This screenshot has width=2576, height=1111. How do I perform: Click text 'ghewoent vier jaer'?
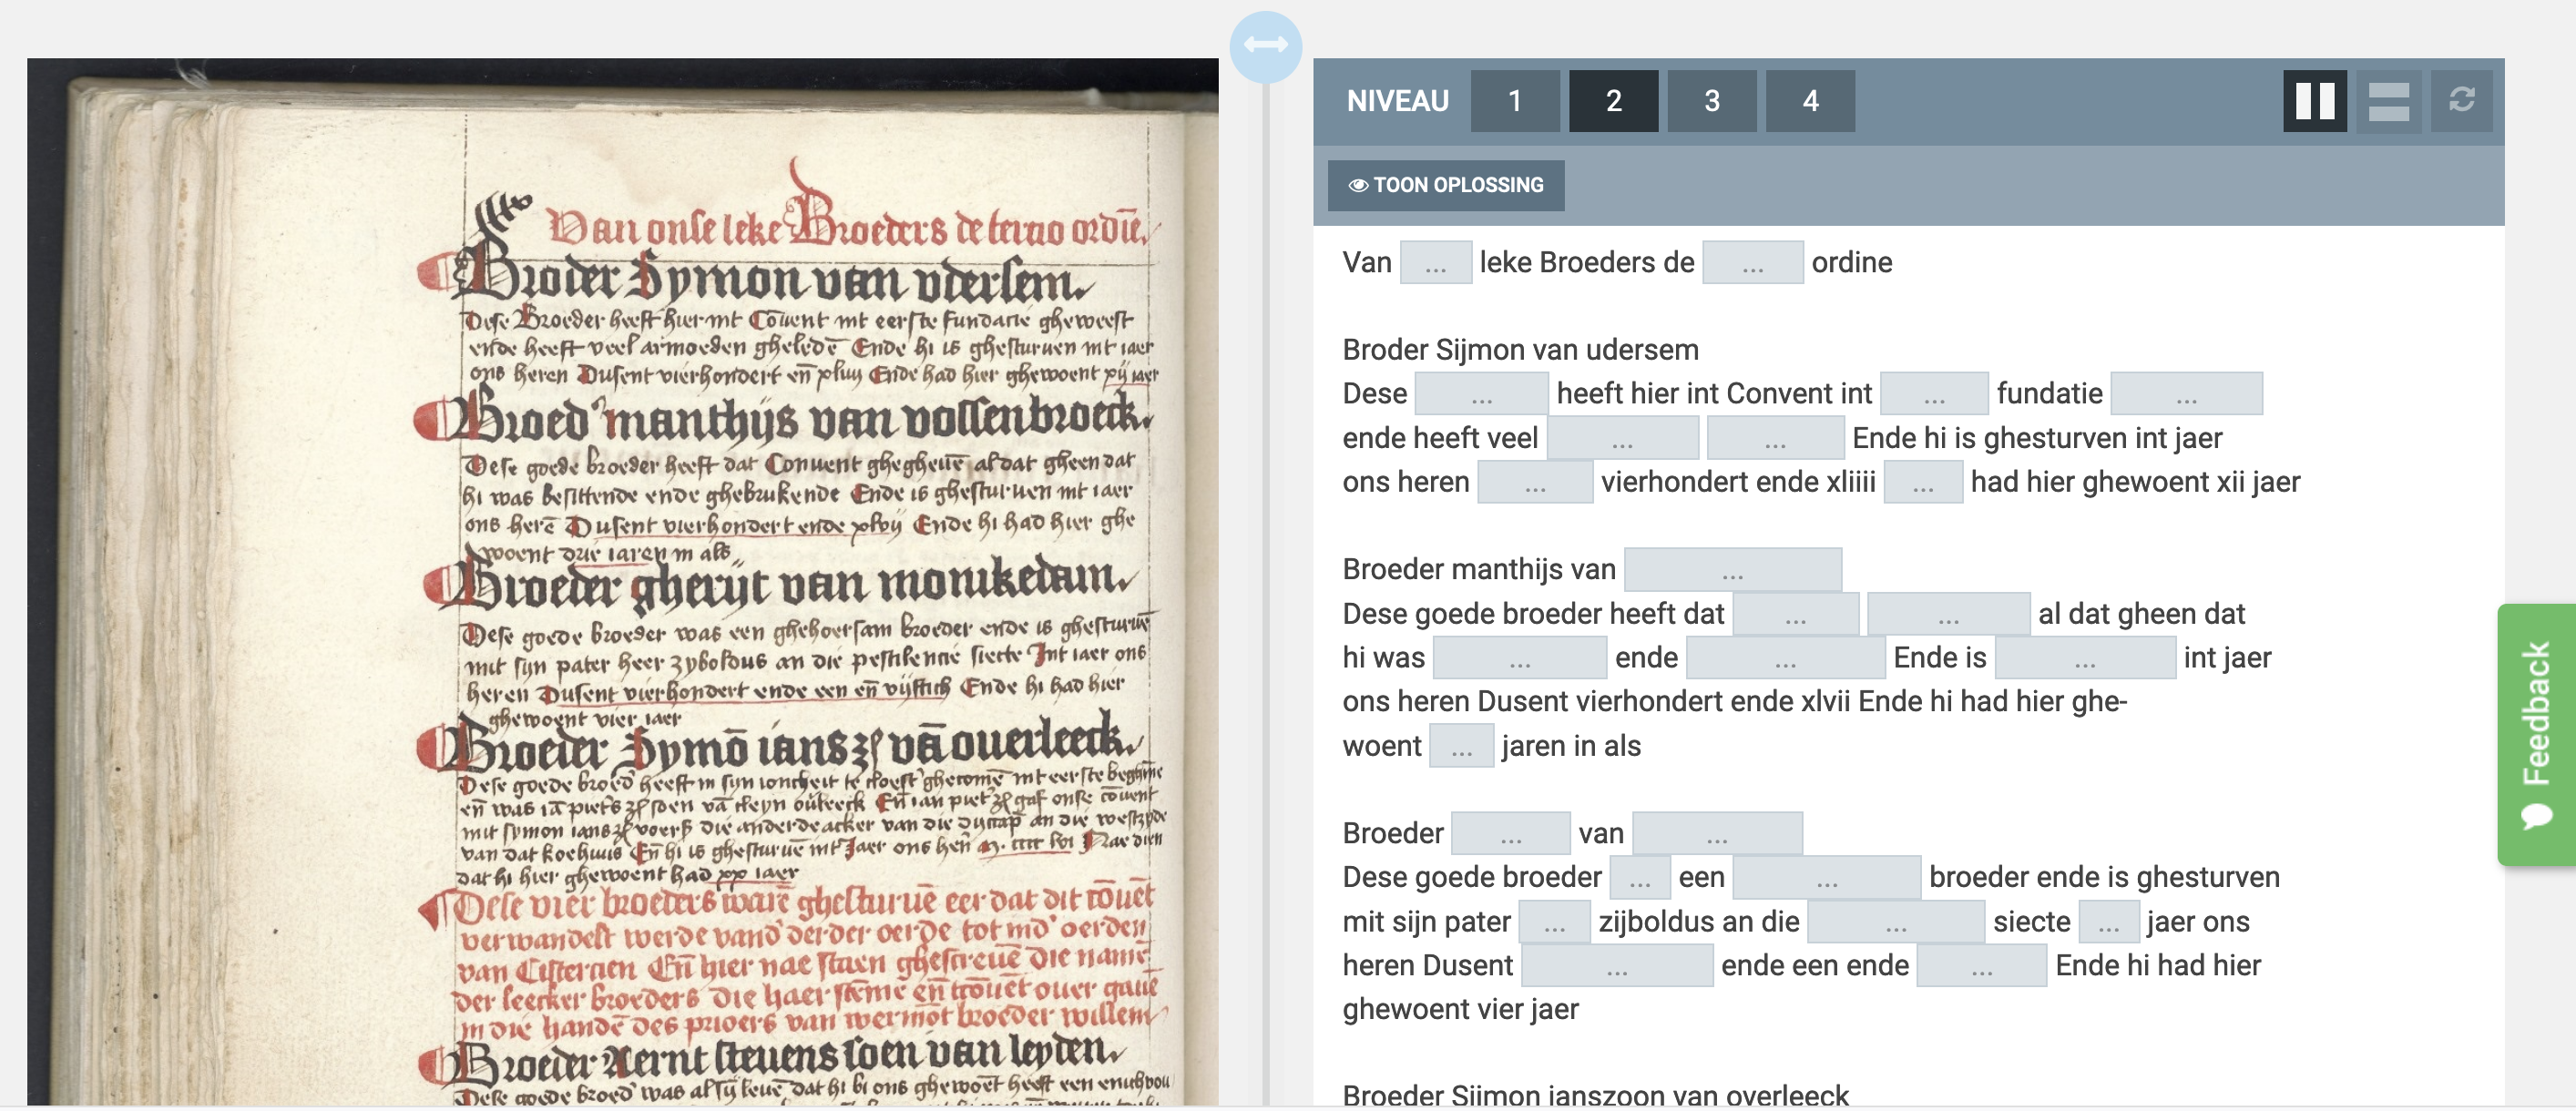[x=1460, y=1010]
